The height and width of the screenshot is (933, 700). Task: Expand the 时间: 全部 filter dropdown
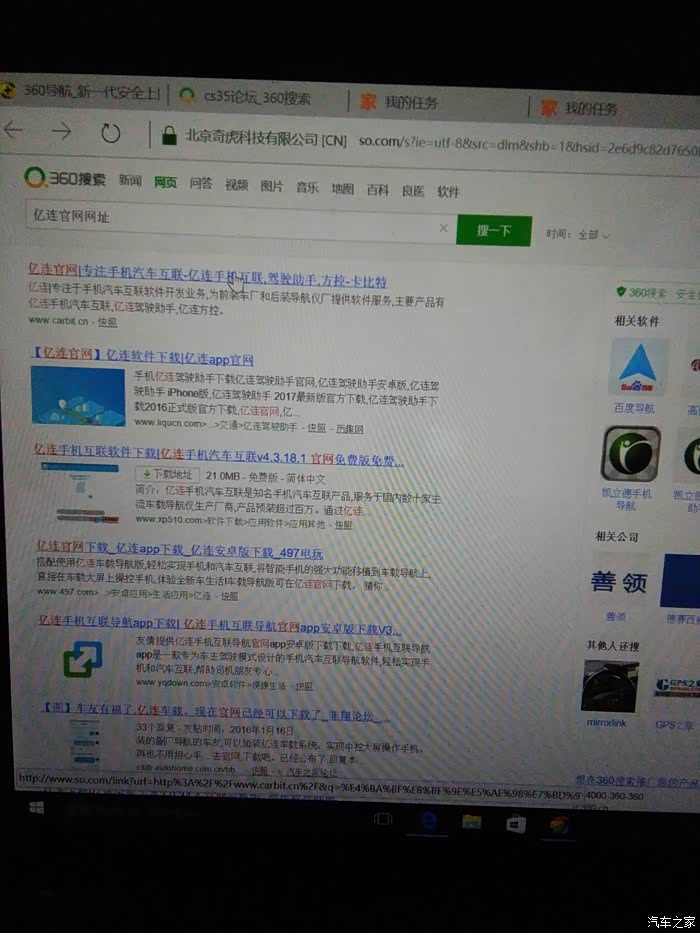coord(577,234)
